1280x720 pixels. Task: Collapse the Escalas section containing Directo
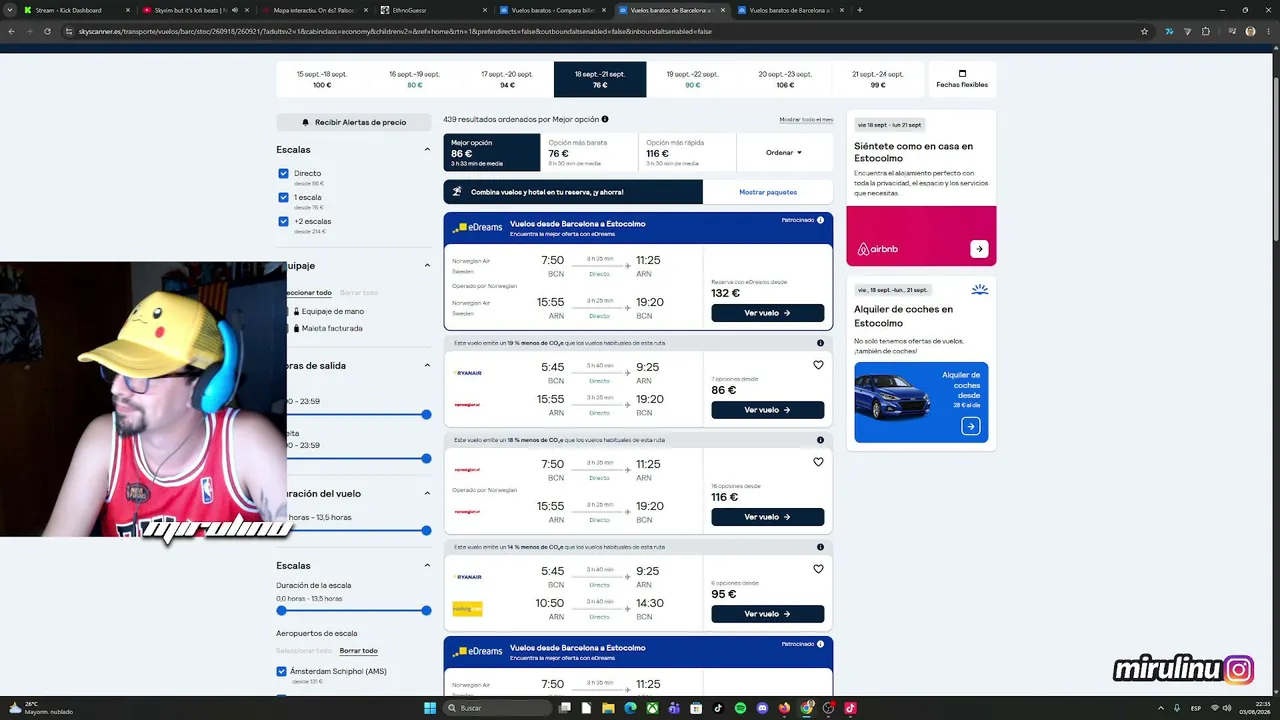pos(427,150)
